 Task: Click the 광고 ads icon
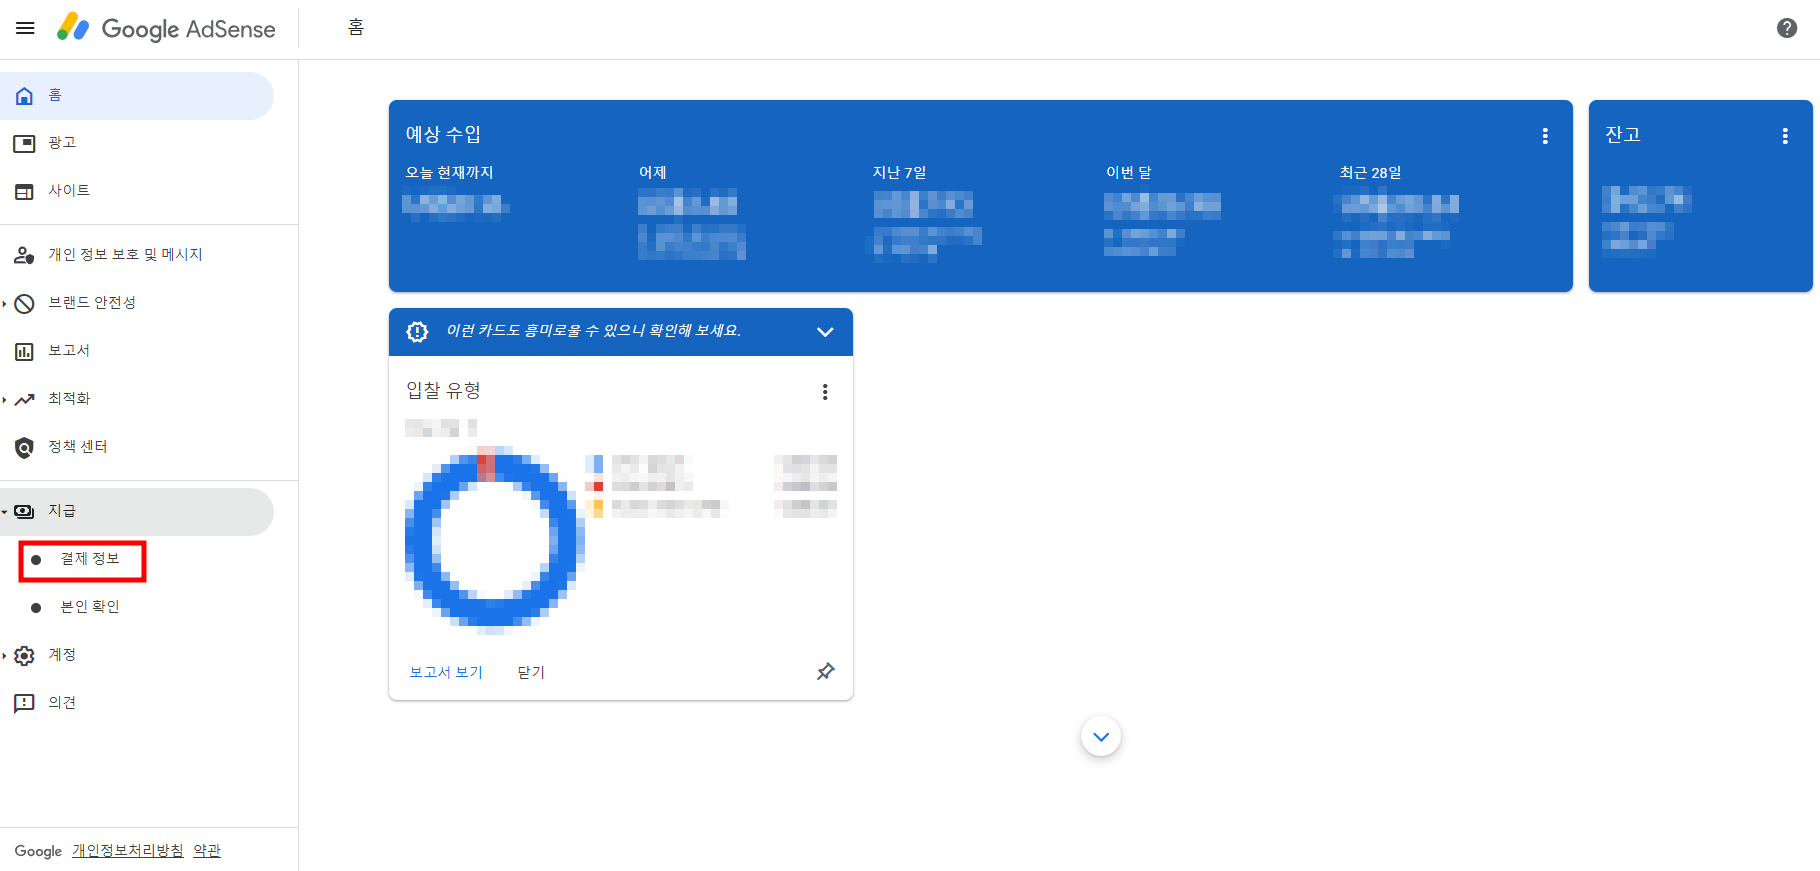[24, 144]
